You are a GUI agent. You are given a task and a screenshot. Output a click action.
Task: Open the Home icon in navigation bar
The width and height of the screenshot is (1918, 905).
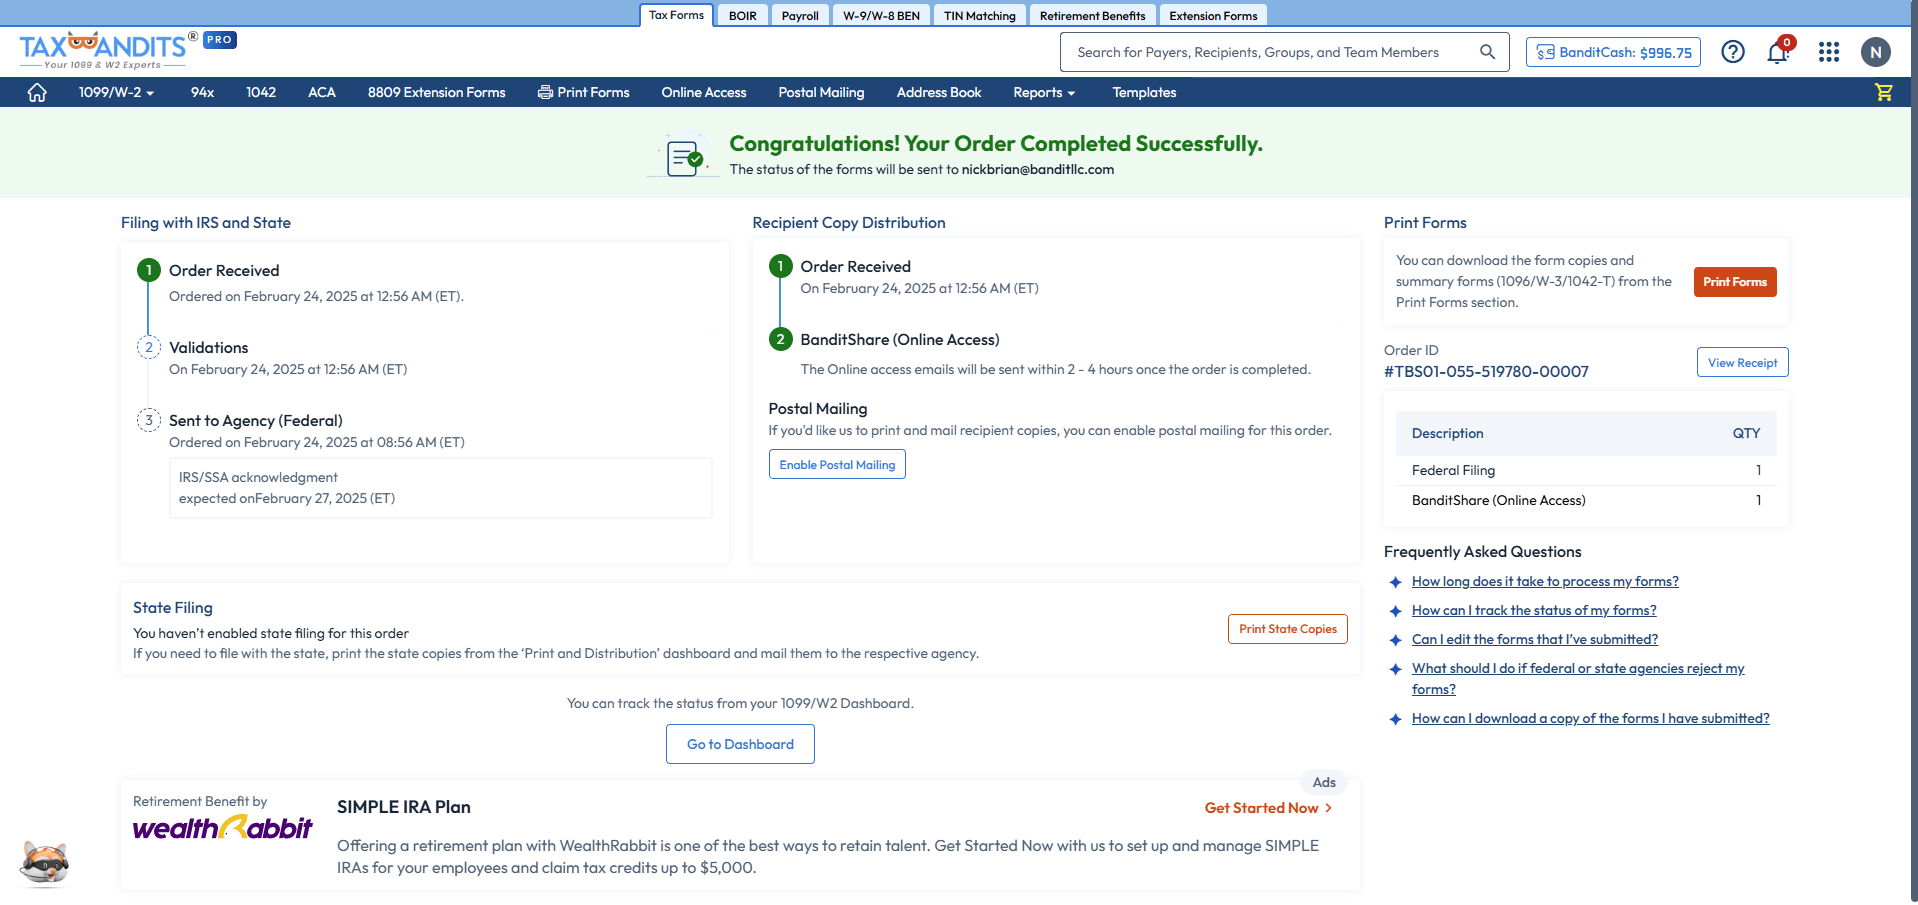(x=37, y=92)
